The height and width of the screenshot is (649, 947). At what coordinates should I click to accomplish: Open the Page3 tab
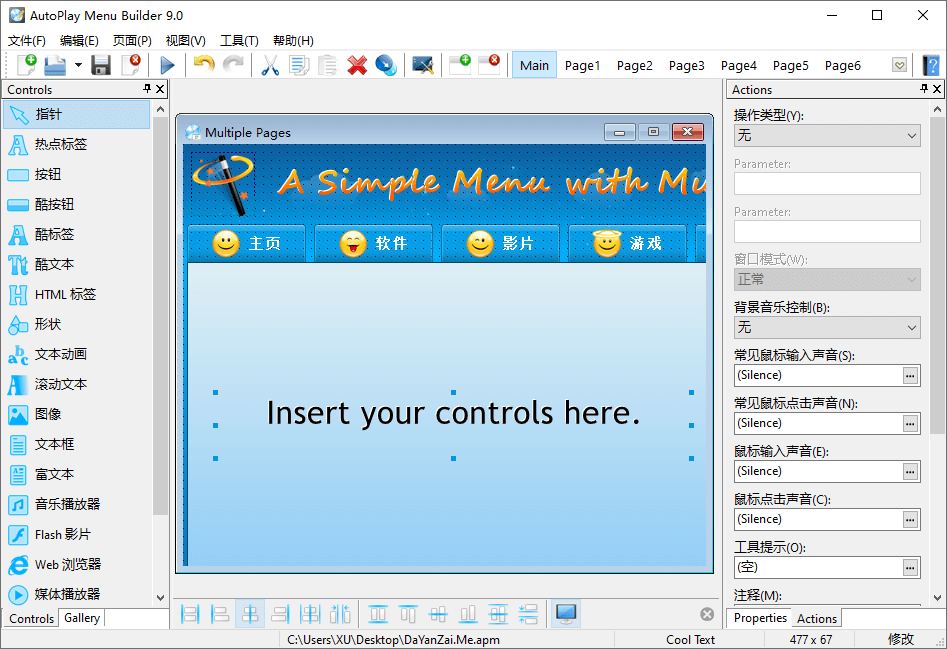click(x=686, y=65)
